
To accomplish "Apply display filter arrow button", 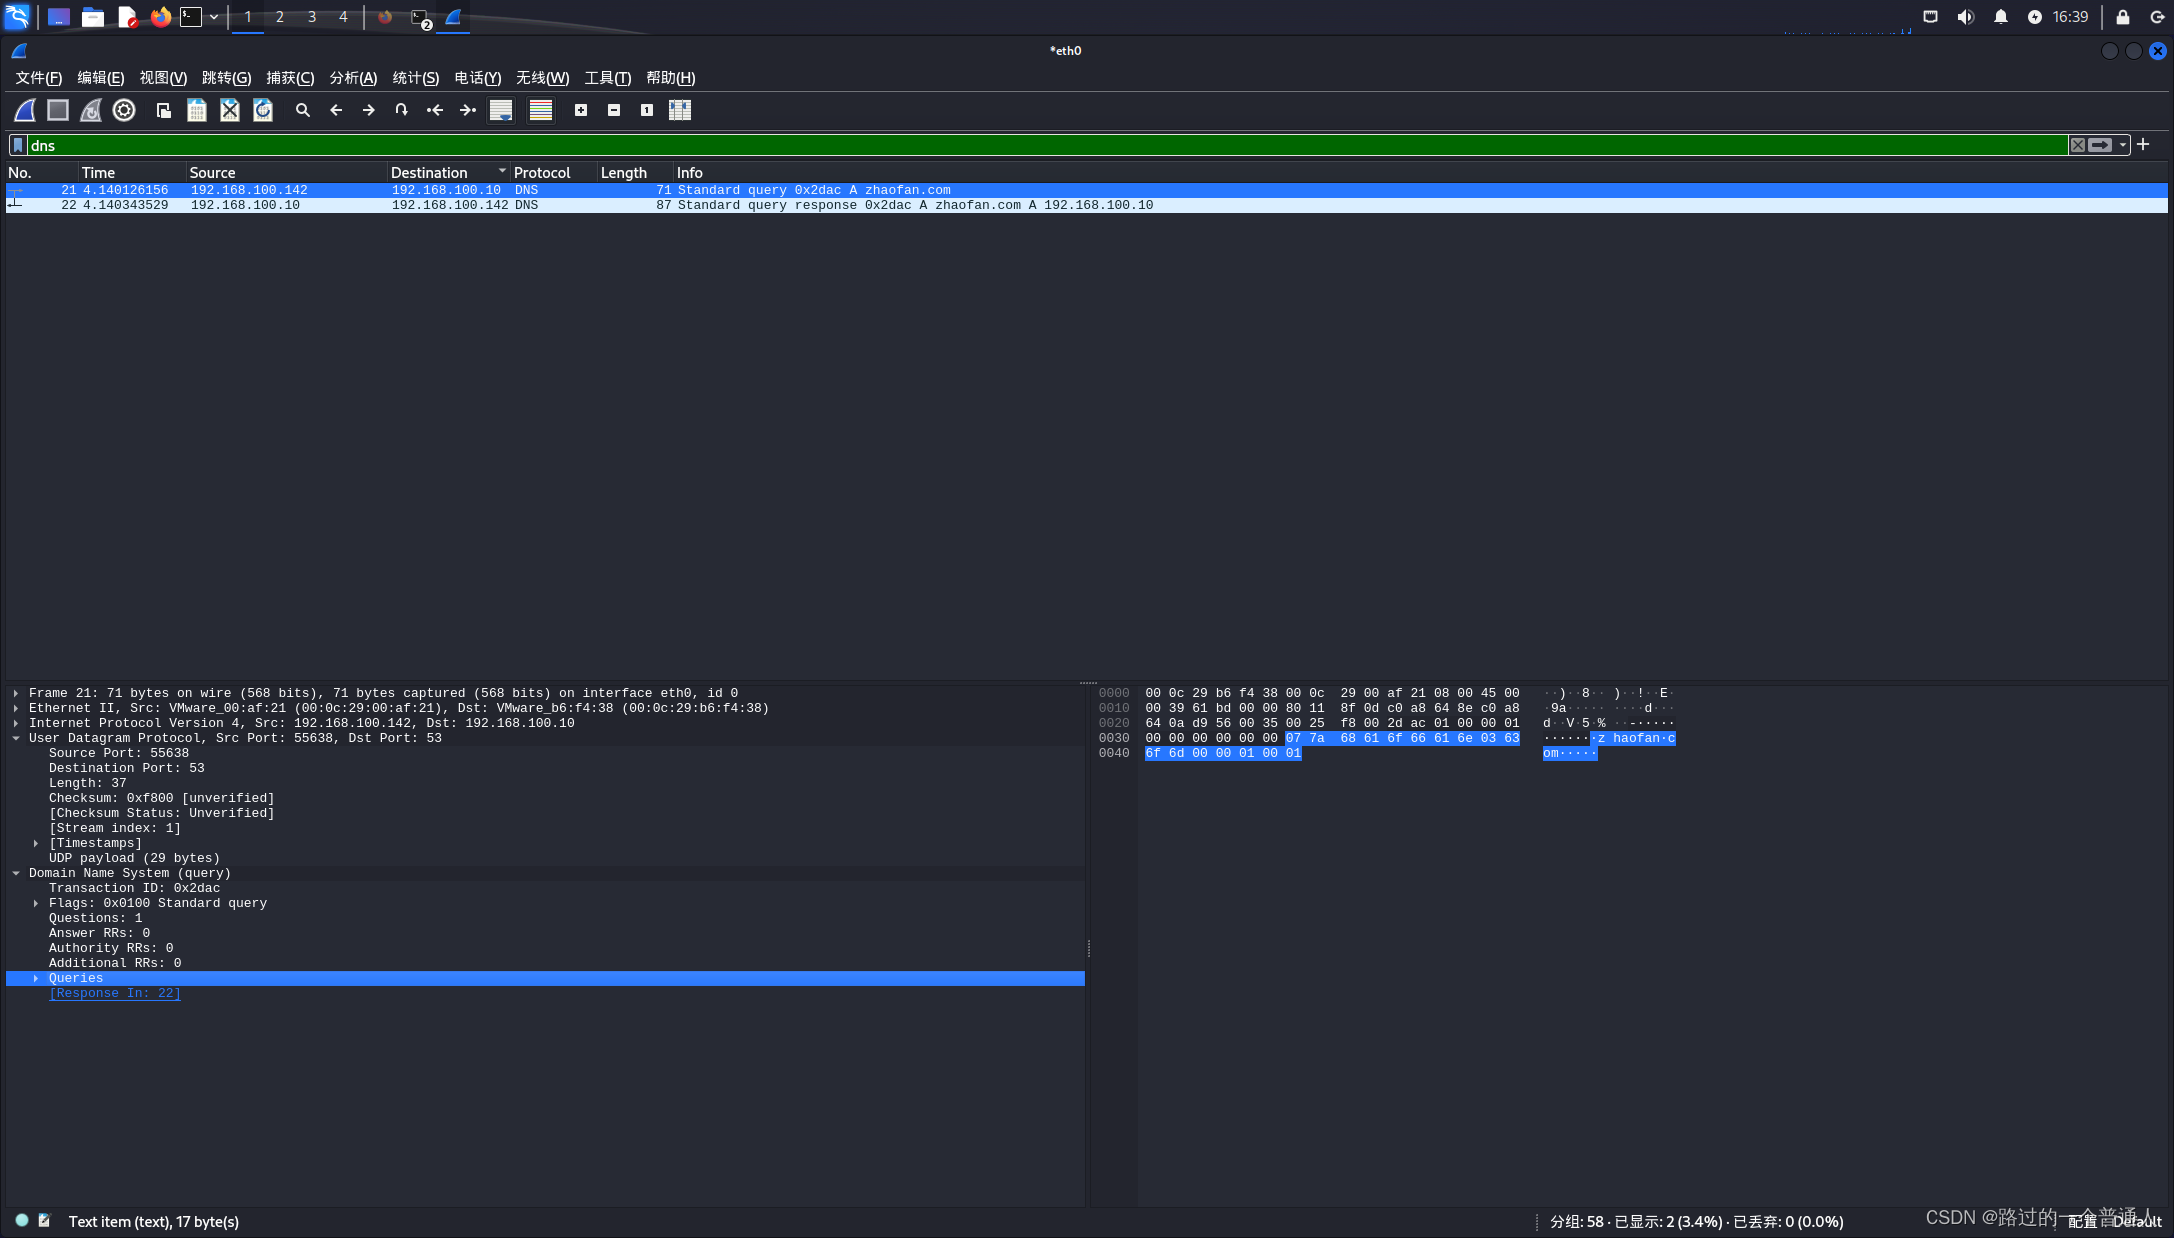I will pos(2100,145).
